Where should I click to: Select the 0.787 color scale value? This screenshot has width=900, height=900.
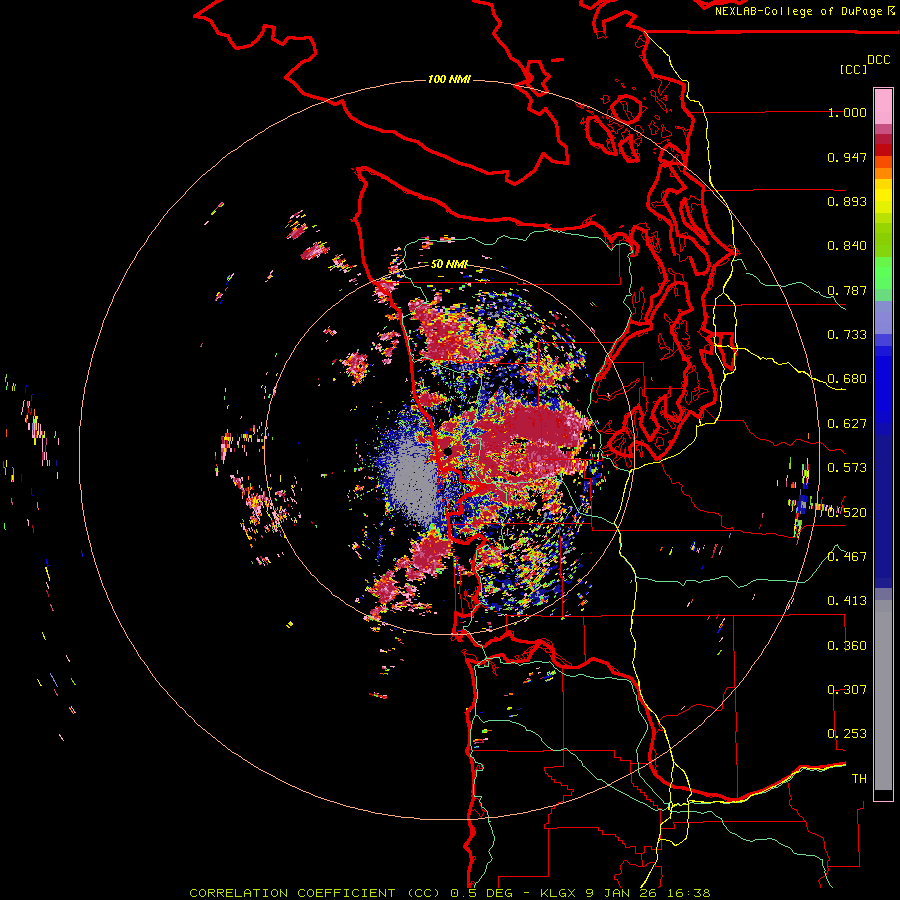(847, 290)
